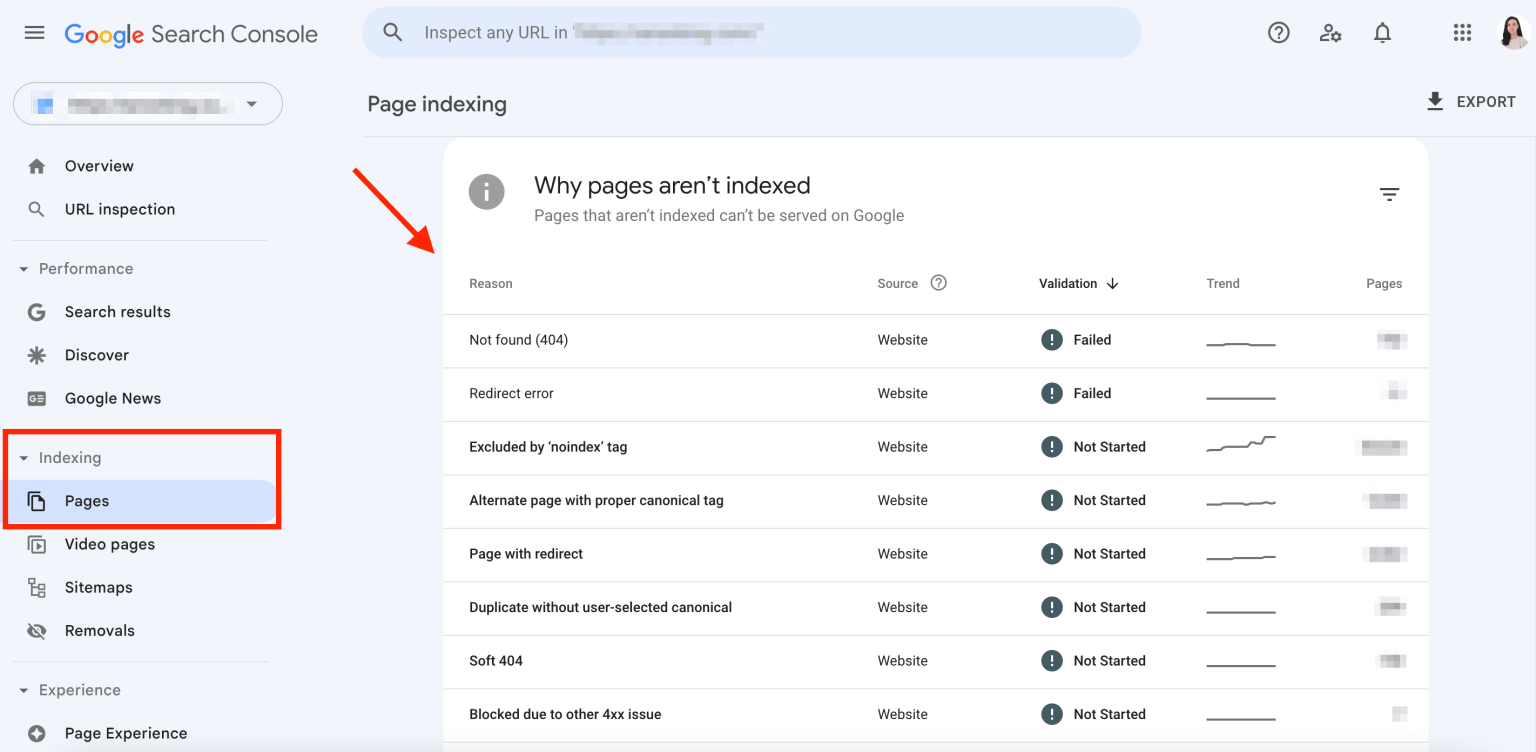Click the Inspect any URL search field
Image resolution: width=1536 pixels, height=752 pixels.
point(751,33)
